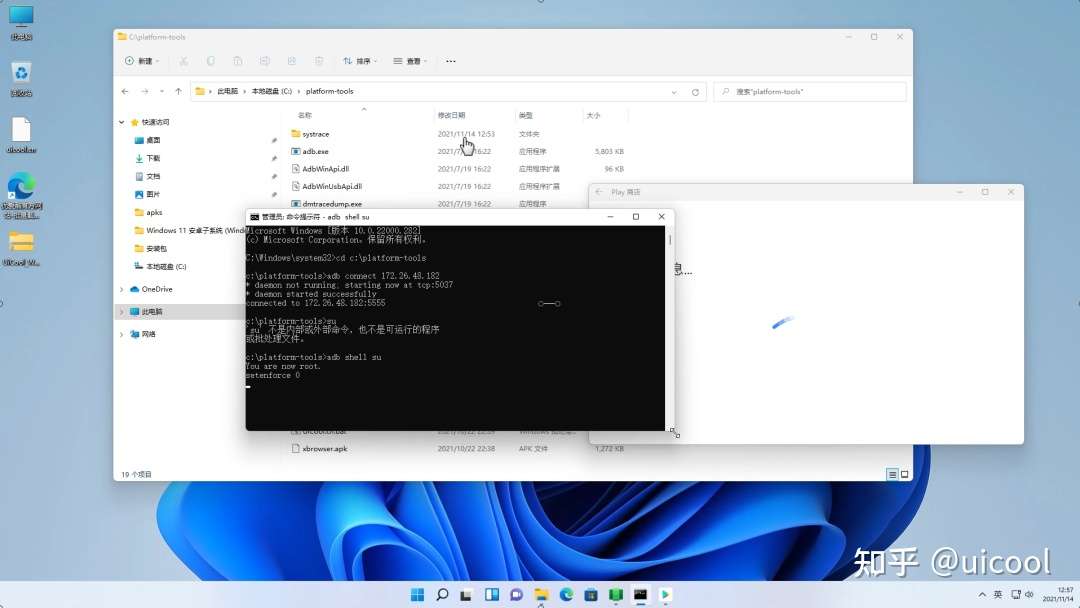The height and width of the screenshot is (608, 1080).
Task: Open Microsoft Store on taskbar
Action: pyautogui.click(x=591, y=594)
